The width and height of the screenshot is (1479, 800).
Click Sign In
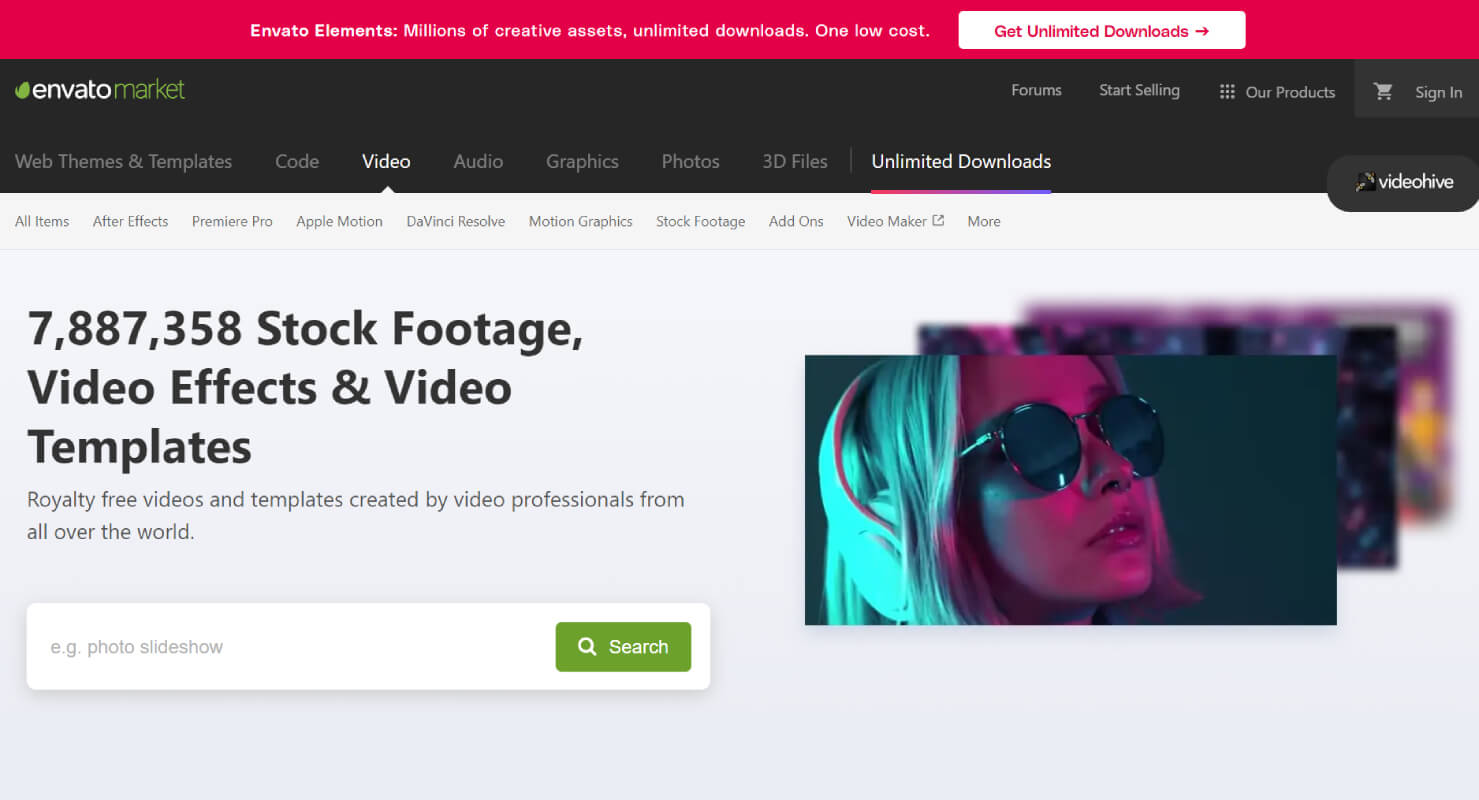[1438, 92]
